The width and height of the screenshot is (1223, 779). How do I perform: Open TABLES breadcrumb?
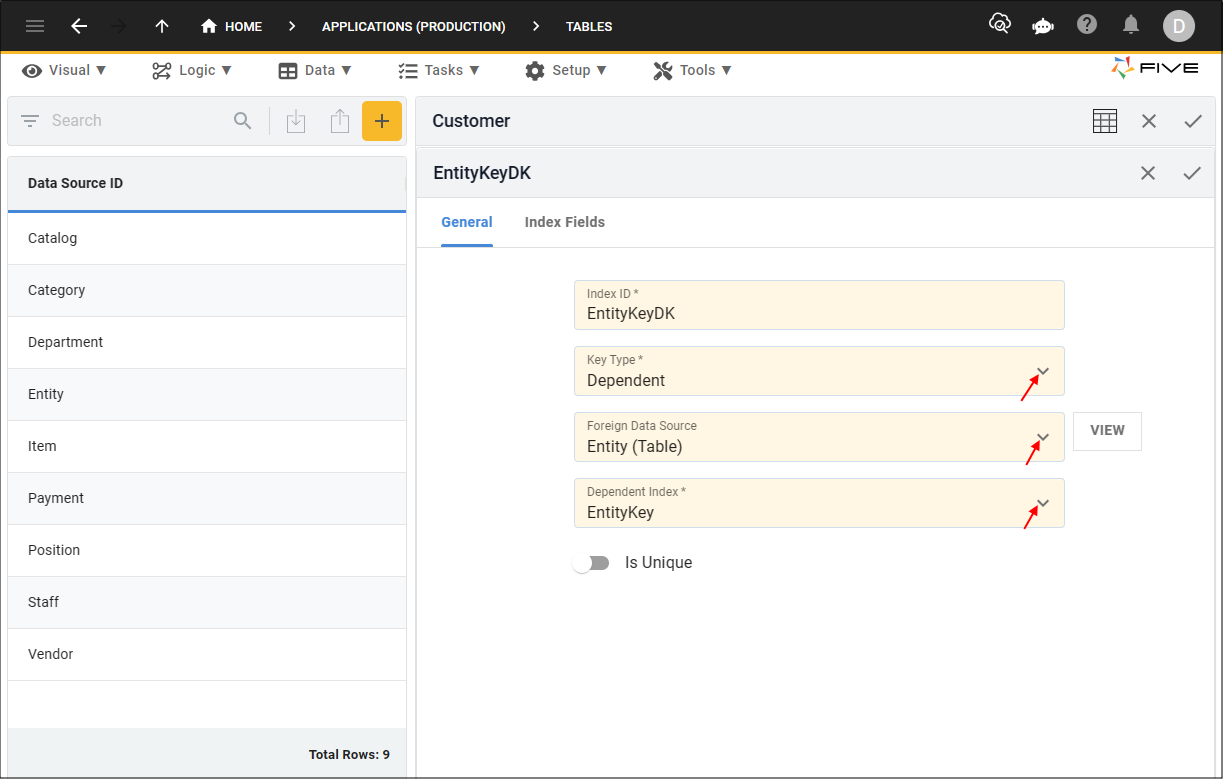pos(589,26)
